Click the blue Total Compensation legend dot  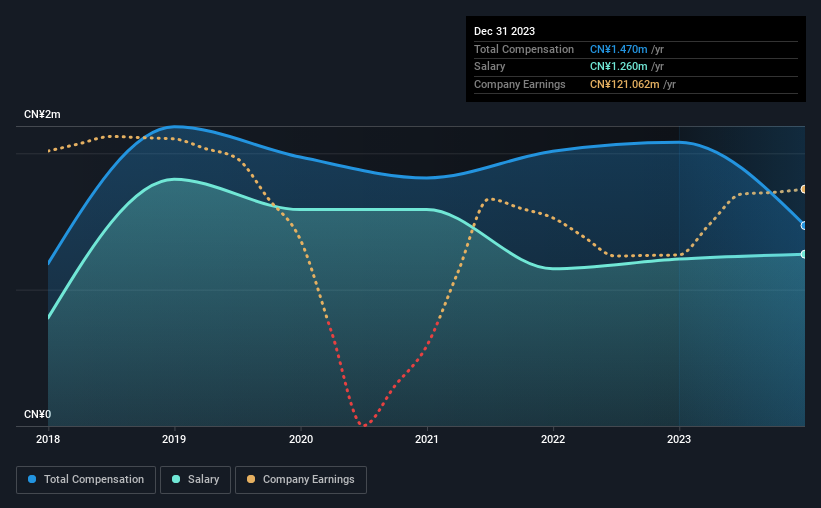click(x=32, y=479)
